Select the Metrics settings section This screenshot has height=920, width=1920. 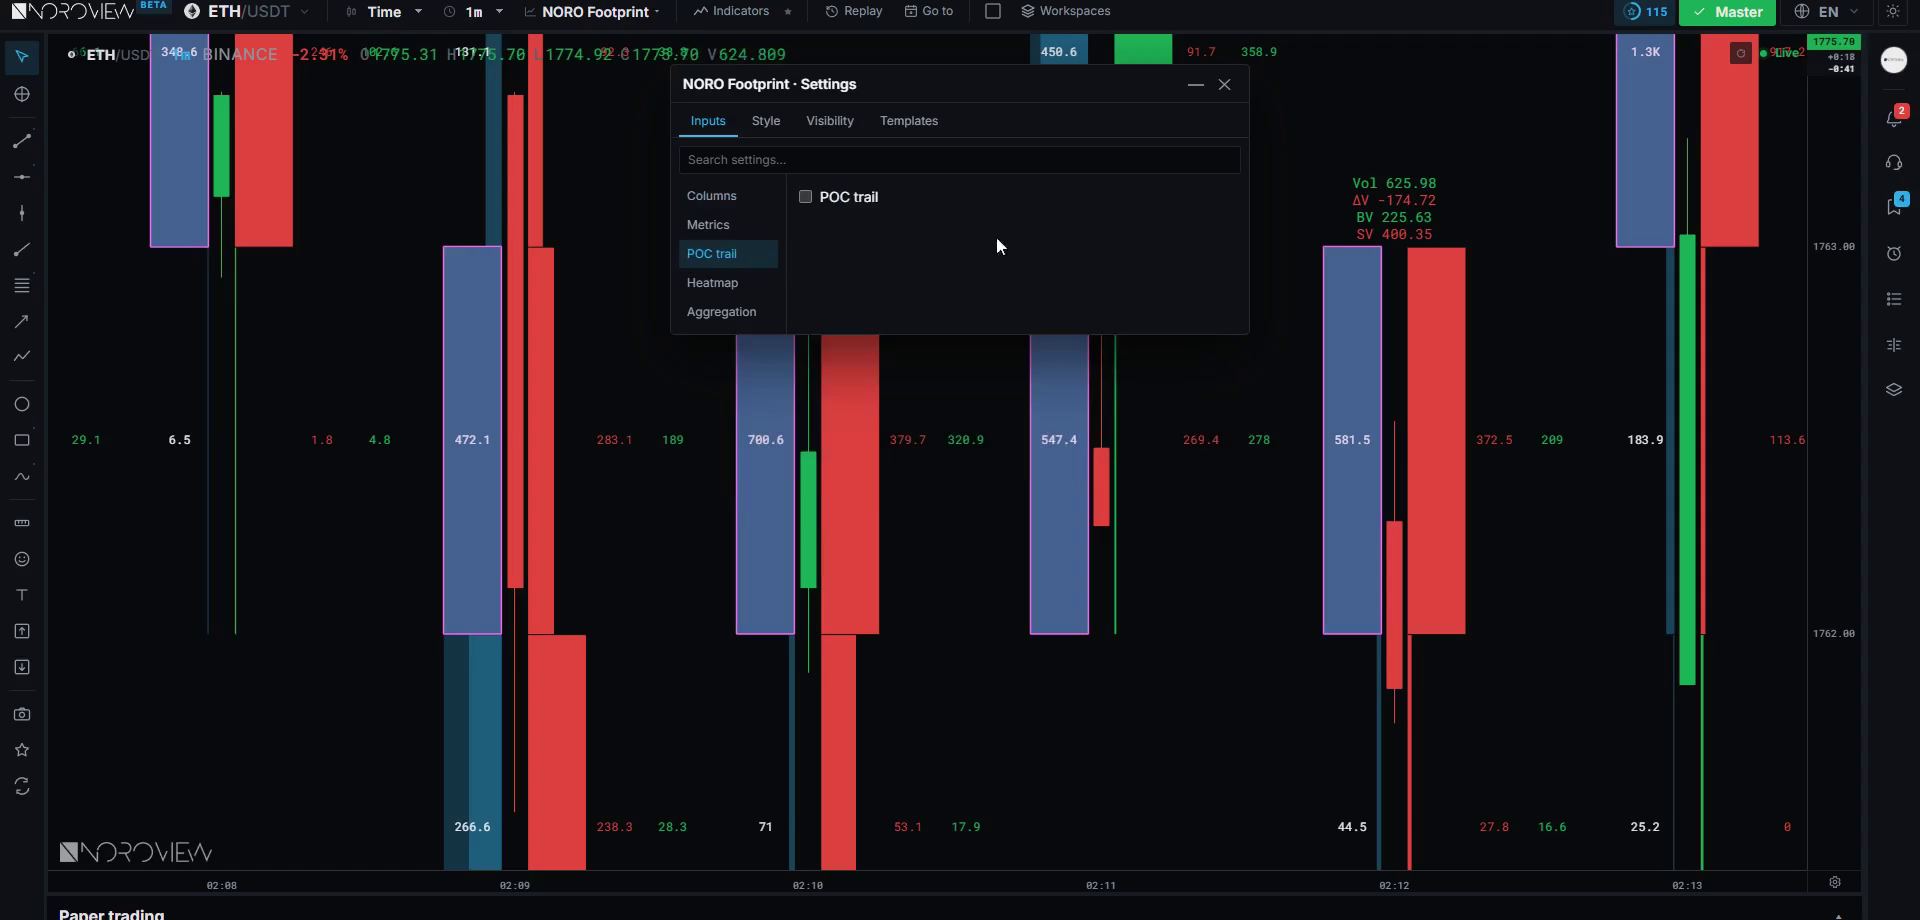point(728,225)
